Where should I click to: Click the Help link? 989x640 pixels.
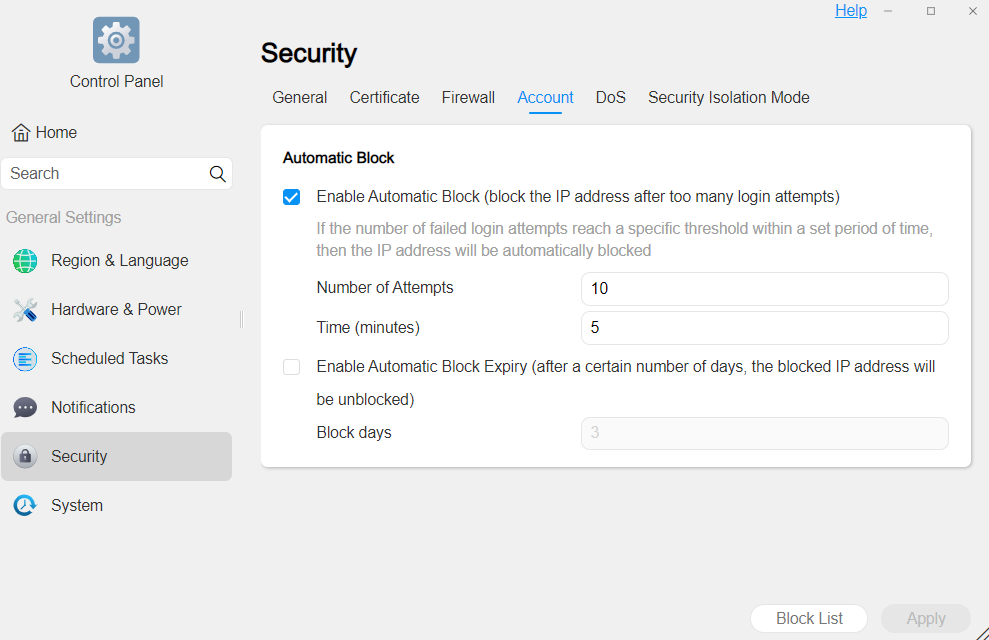851,11
